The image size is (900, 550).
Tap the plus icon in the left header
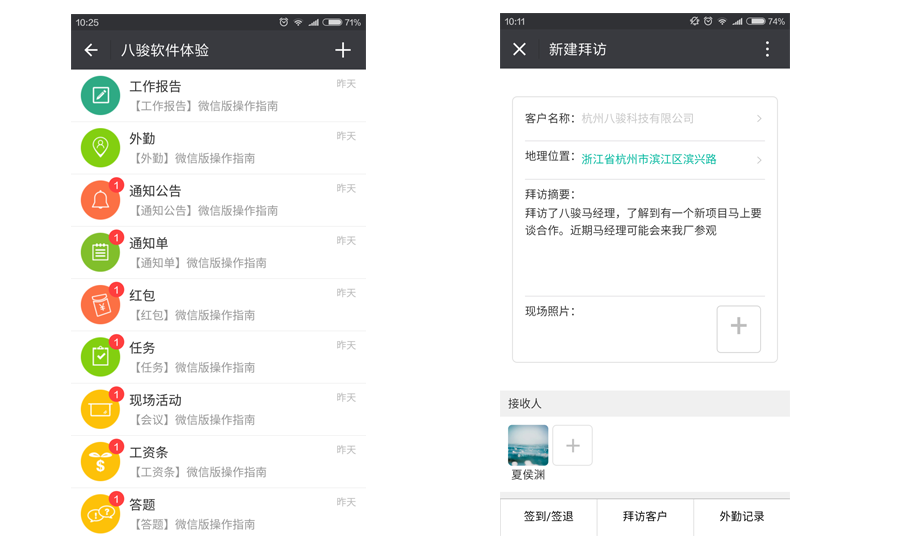point(342,50)
